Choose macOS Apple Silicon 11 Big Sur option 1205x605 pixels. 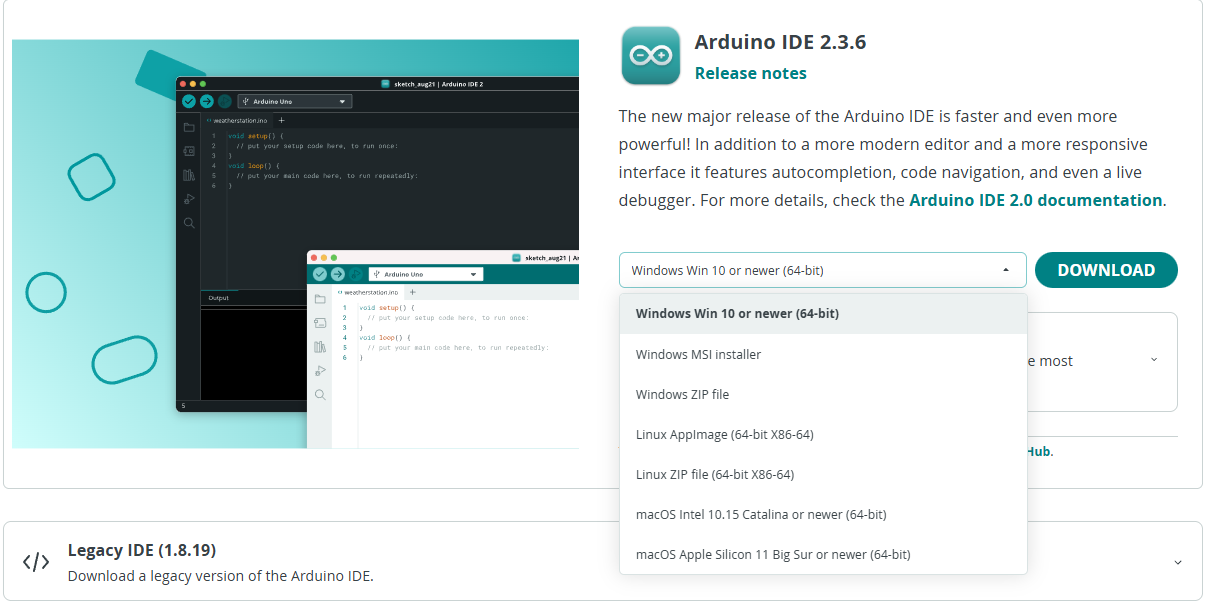(772, 554)
